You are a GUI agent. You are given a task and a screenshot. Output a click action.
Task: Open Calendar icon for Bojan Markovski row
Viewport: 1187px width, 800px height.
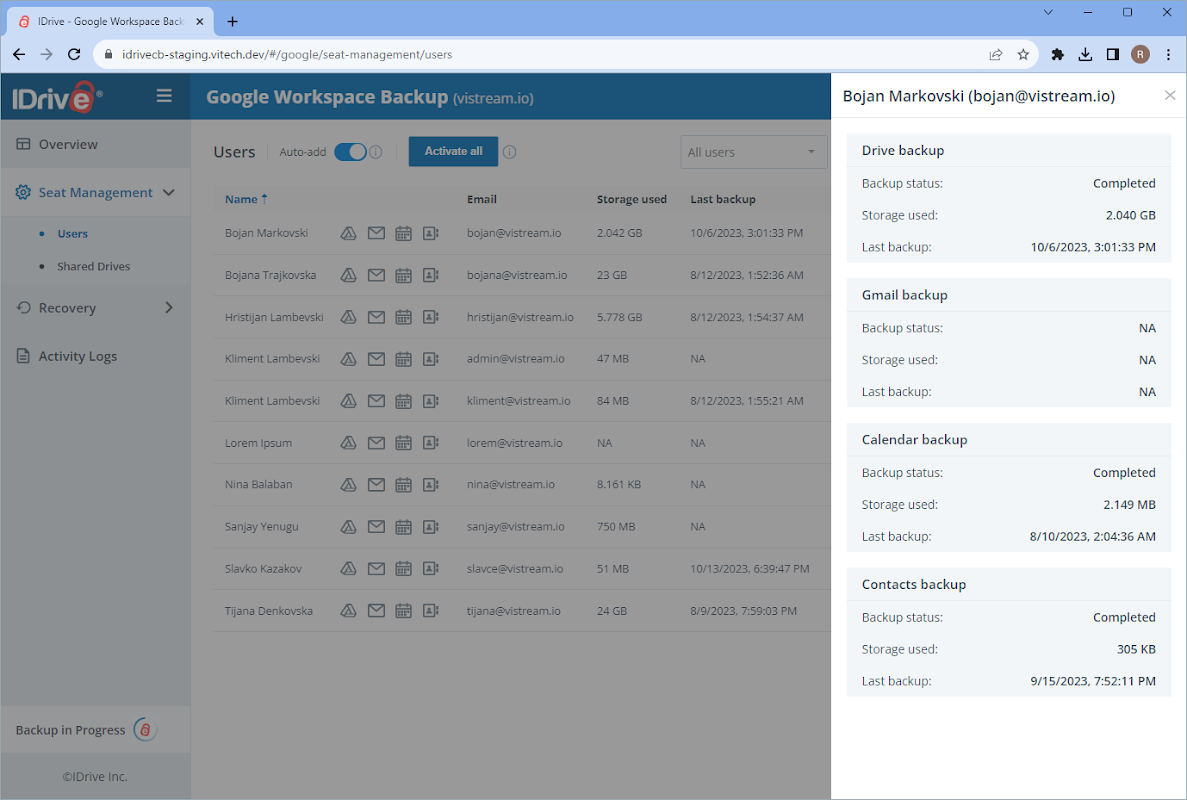pos(403,233)
